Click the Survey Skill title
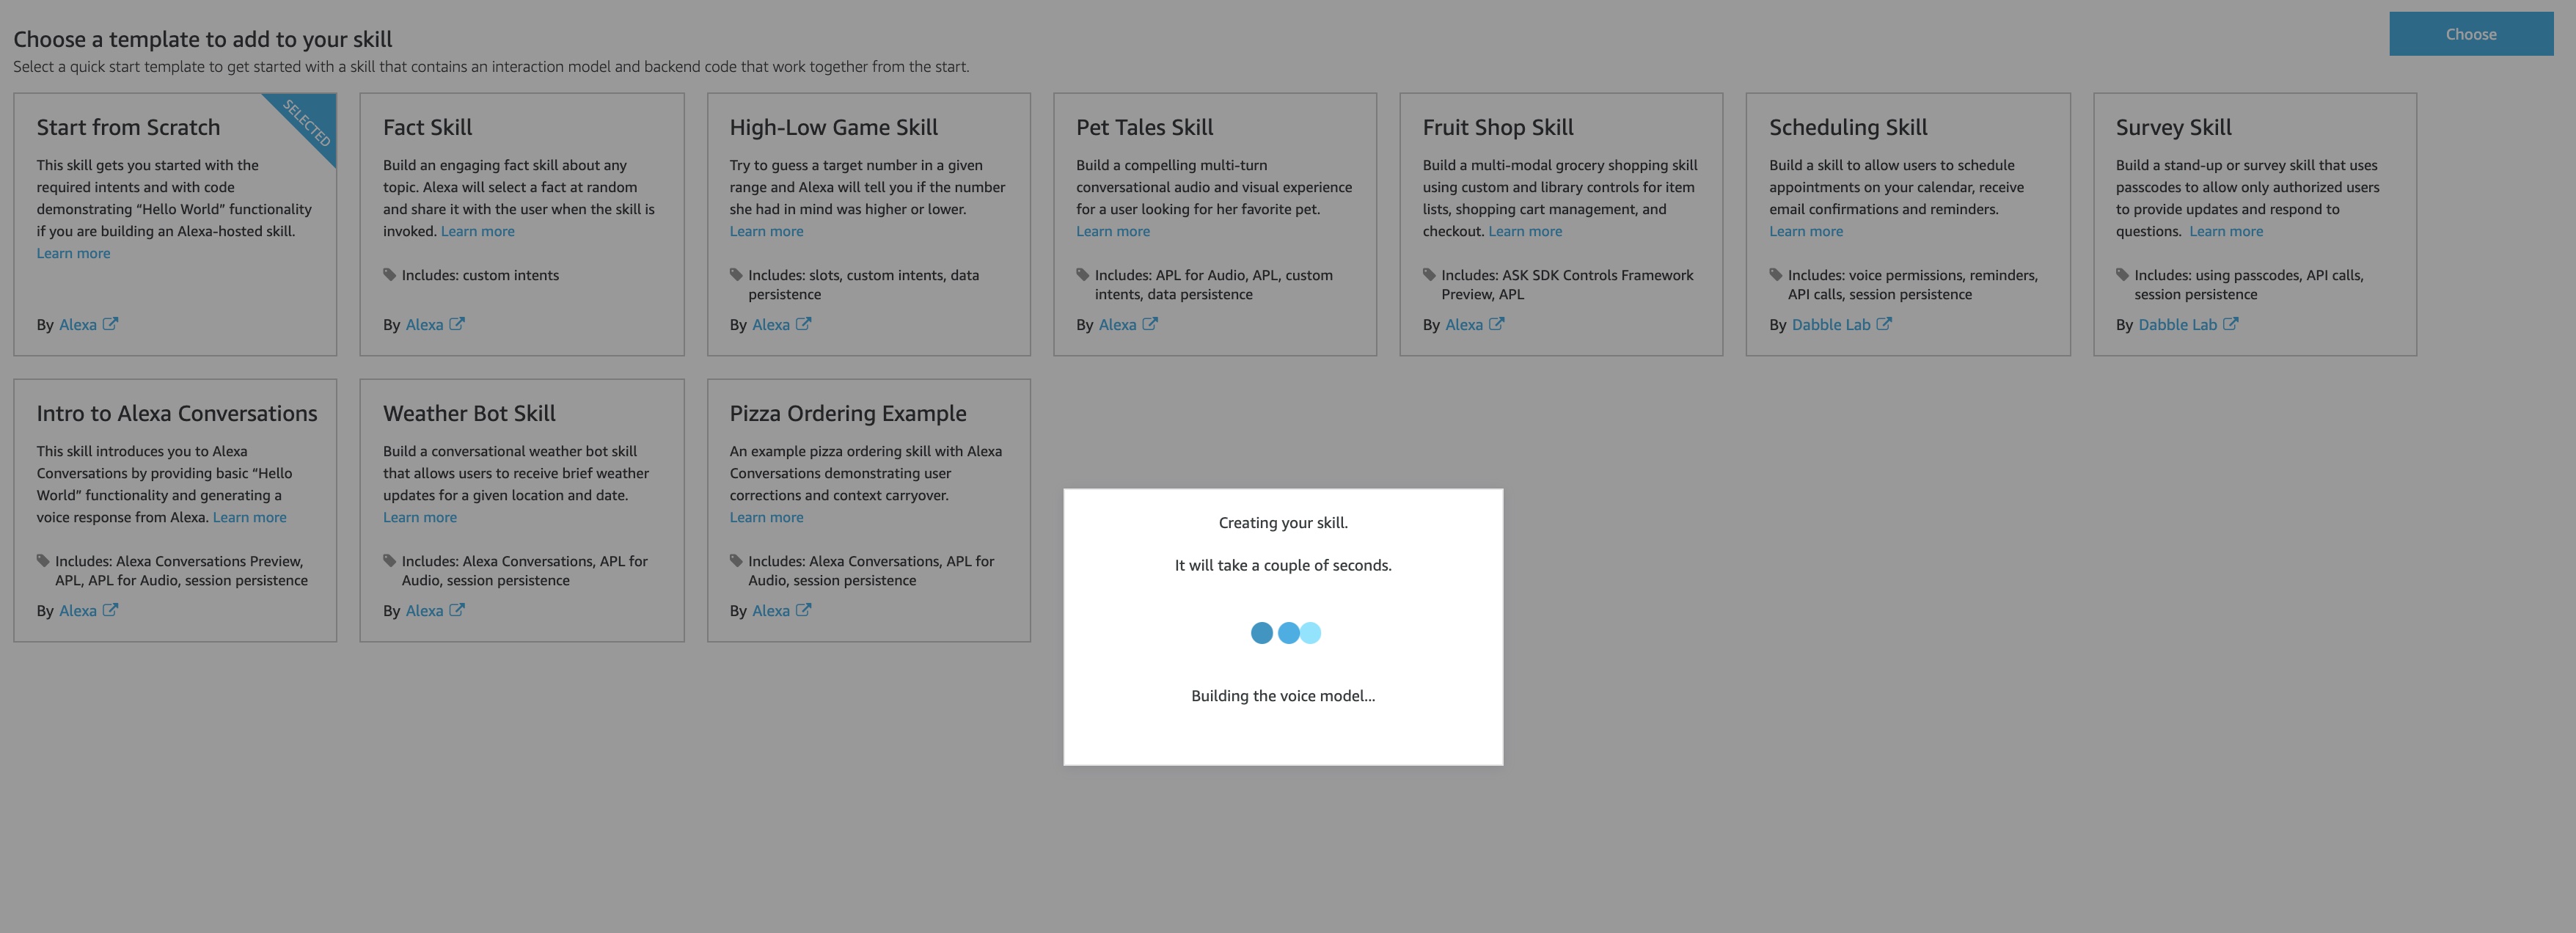Viewport: 2576px width, 933px height. tap(2173, 128)
